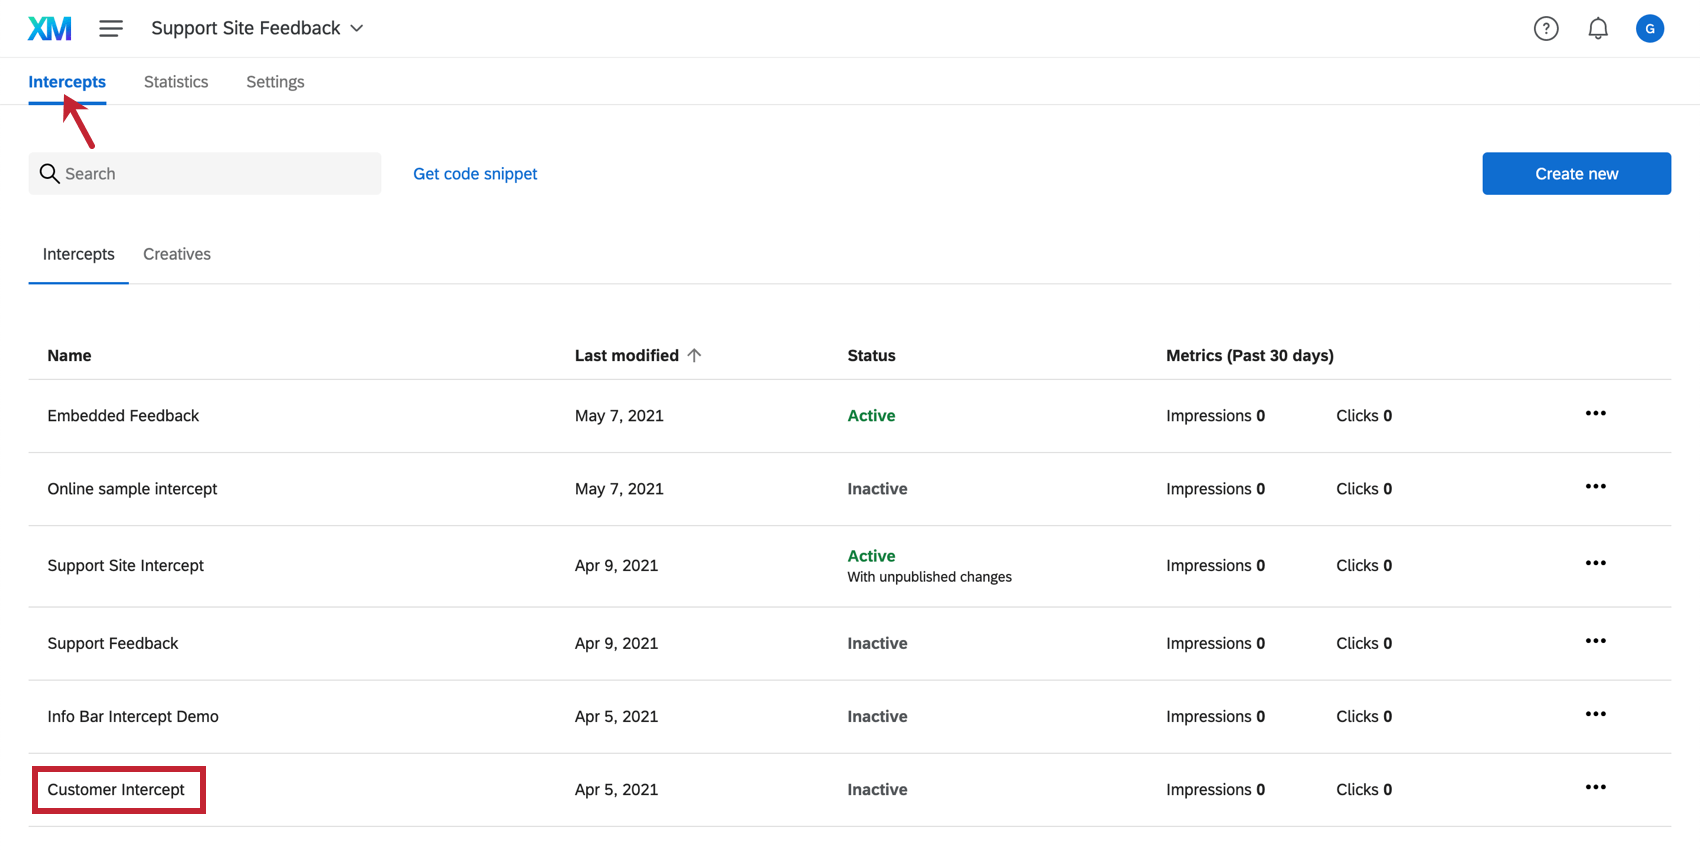Switch to the Settings tab
The image size is (1700, 850).
tap(275, 82)
